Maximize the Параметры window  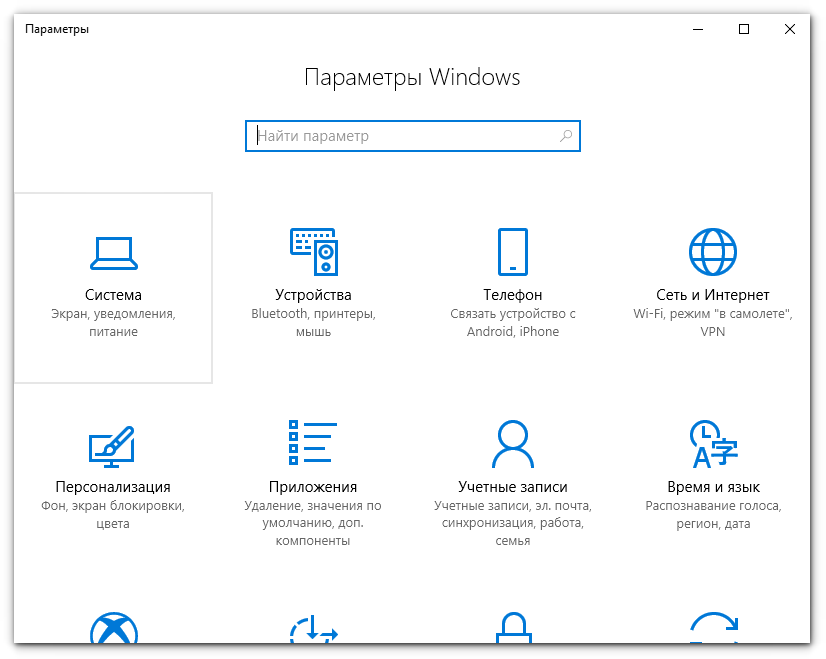pyautogui.click(x=744, y=29)
